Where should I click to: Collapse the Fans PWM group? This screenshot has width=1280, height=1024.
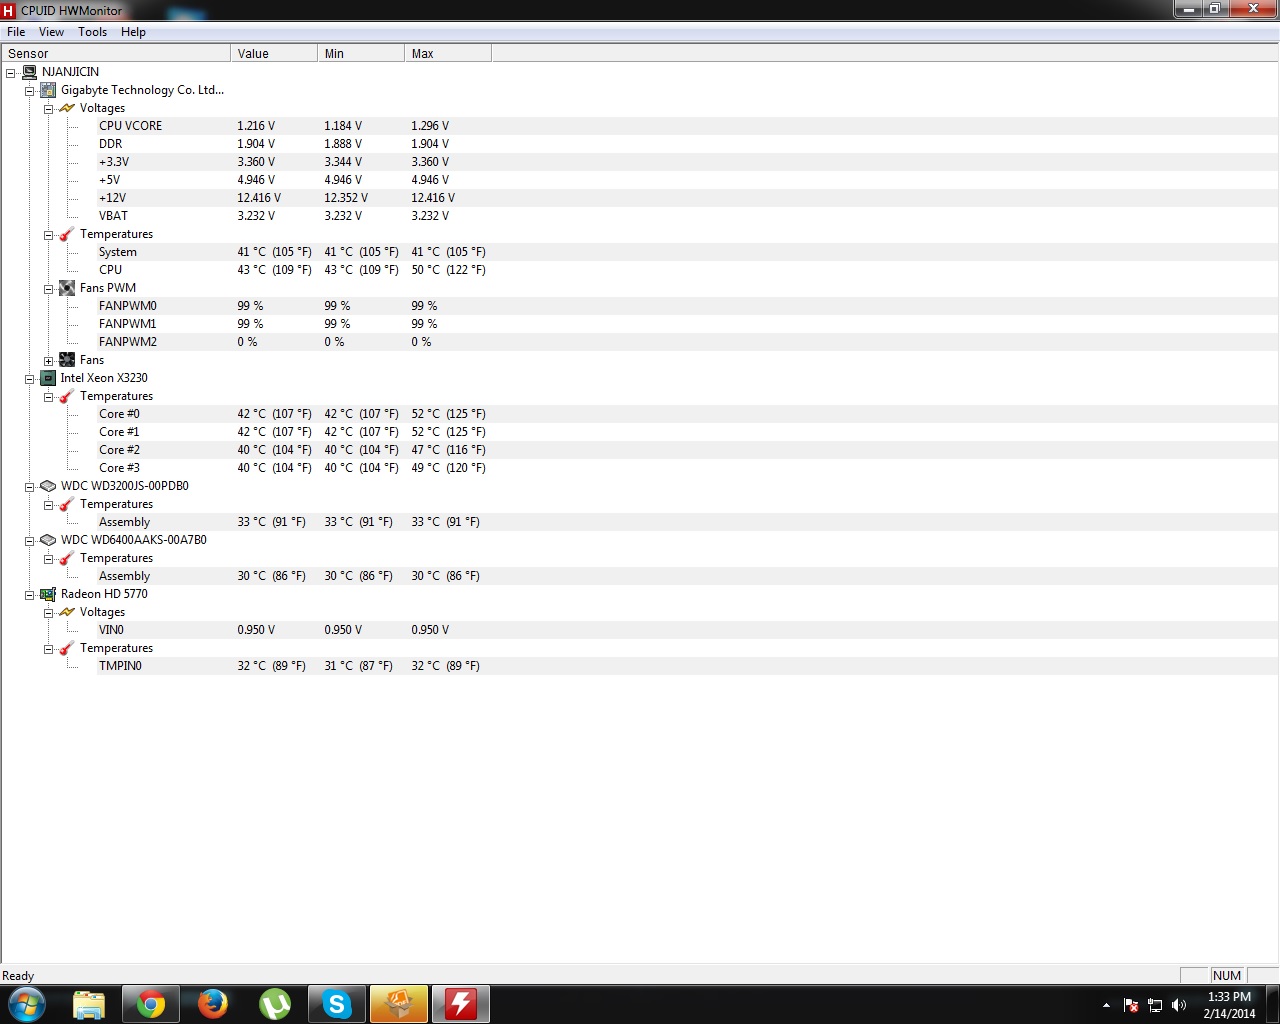coord(48,289)
